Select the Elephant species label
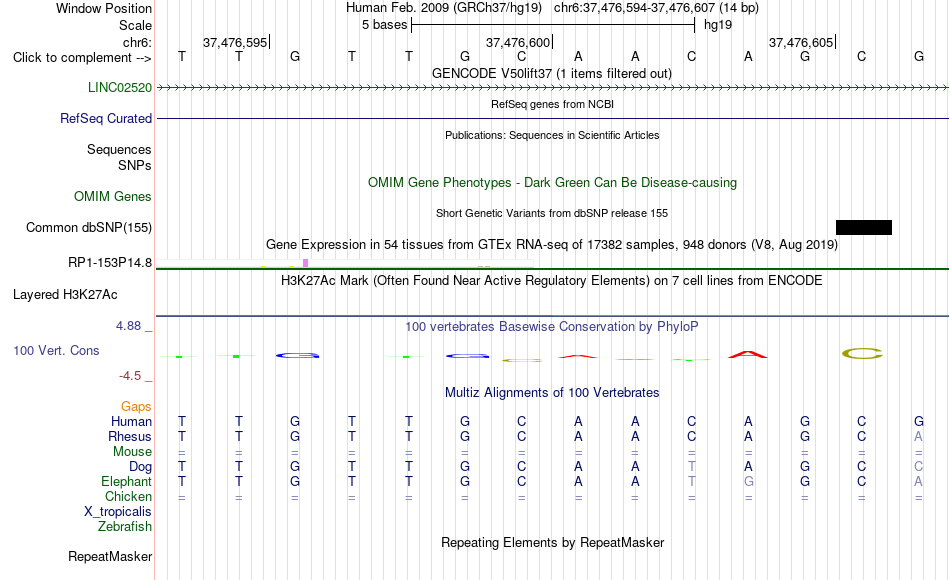The image size is (950, 580). (x=126, y=481)
